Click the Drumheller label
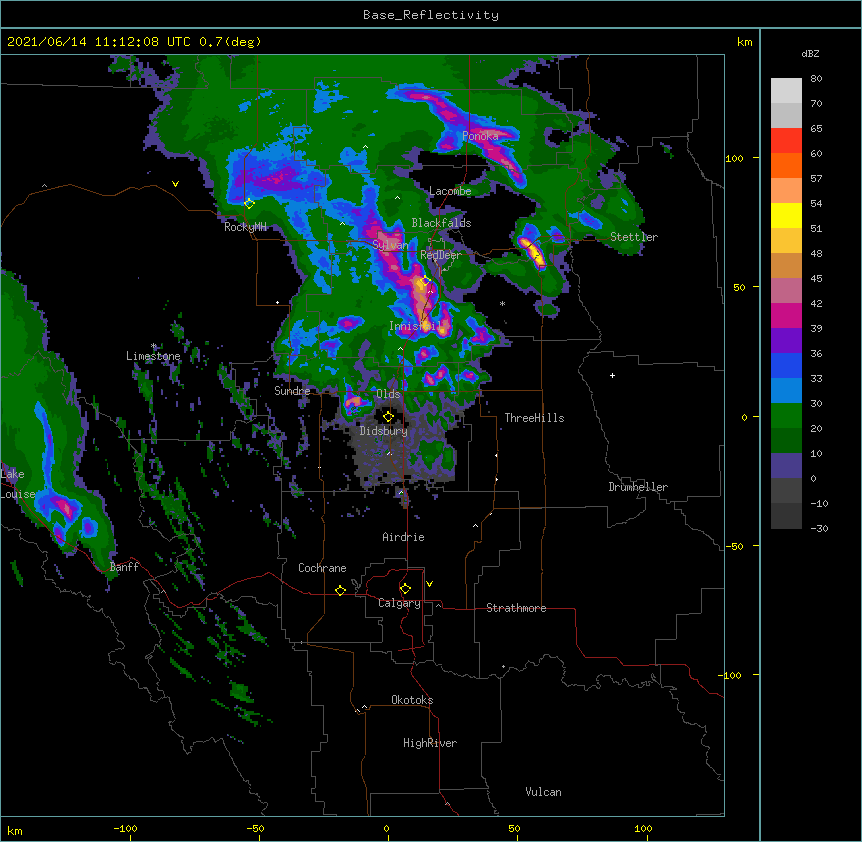 [638, 487]
